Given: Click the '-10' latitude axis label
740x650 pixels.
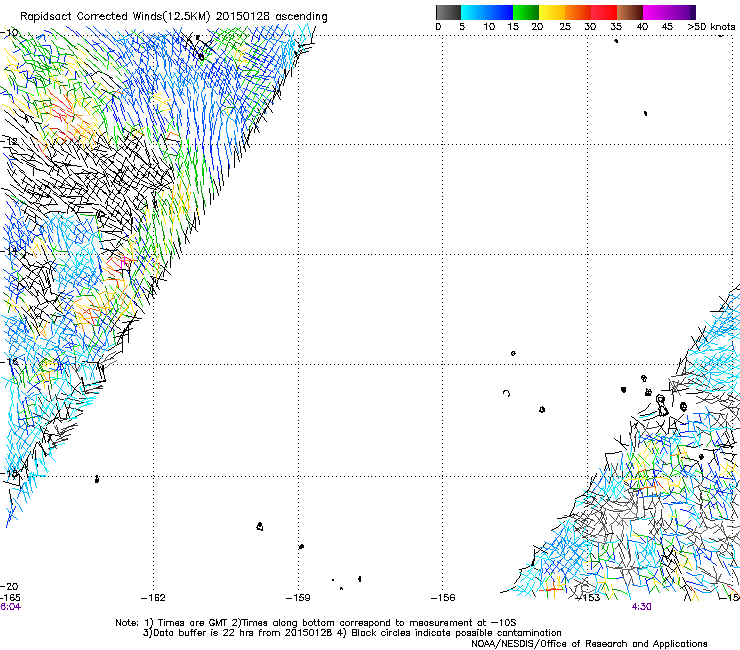Looking at the screenshot, I should pyautogui.click(x=9, y=33).
